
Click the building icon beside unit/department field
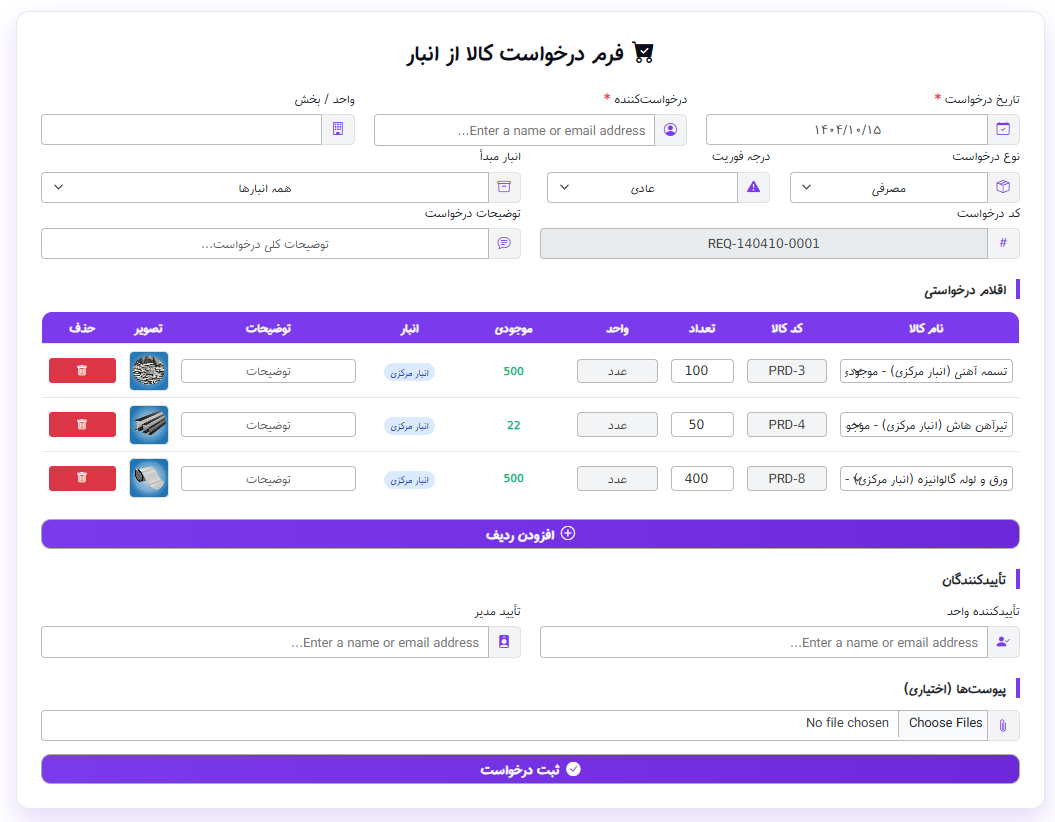pos(338,130)
